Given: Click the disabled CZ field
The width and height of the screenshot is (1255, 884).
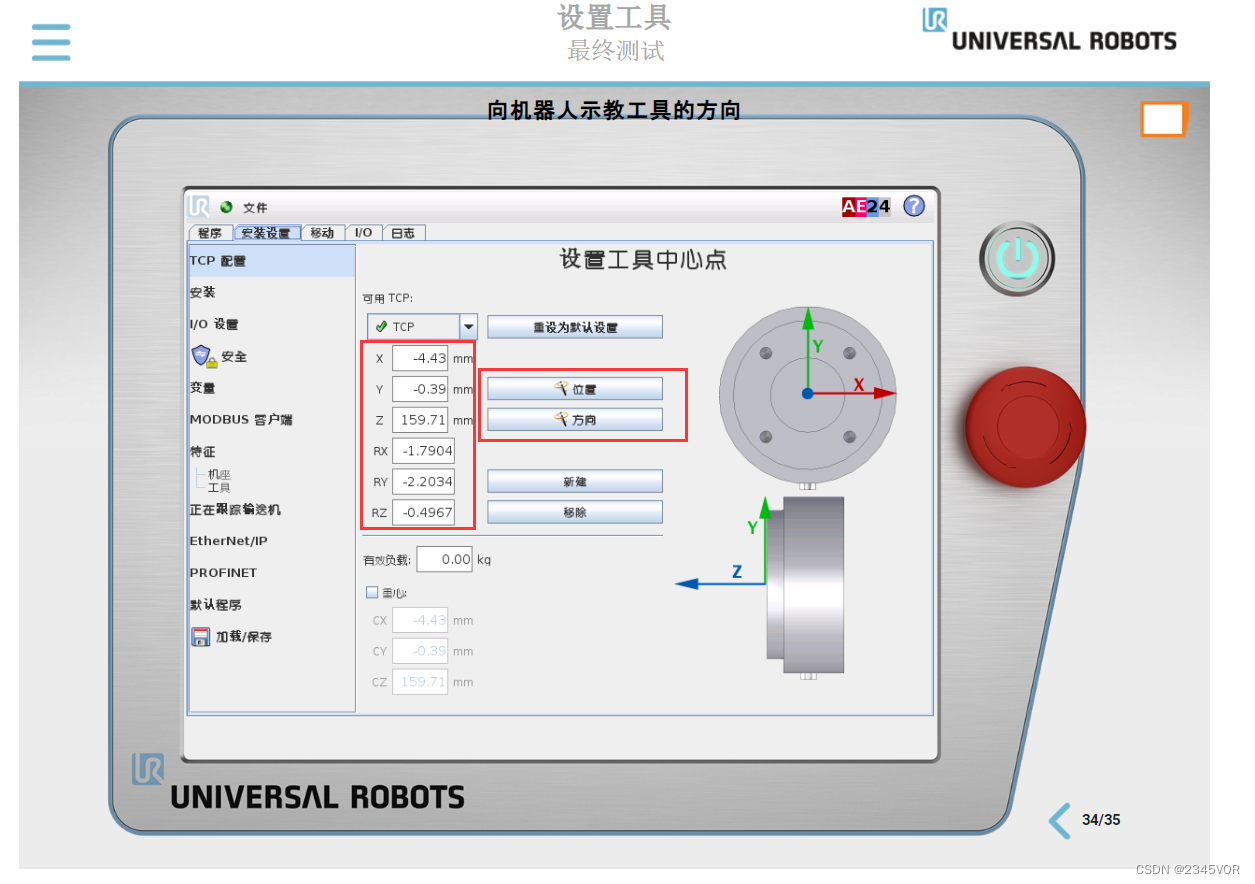Looking at the screenshot, I should coord(420,682).
